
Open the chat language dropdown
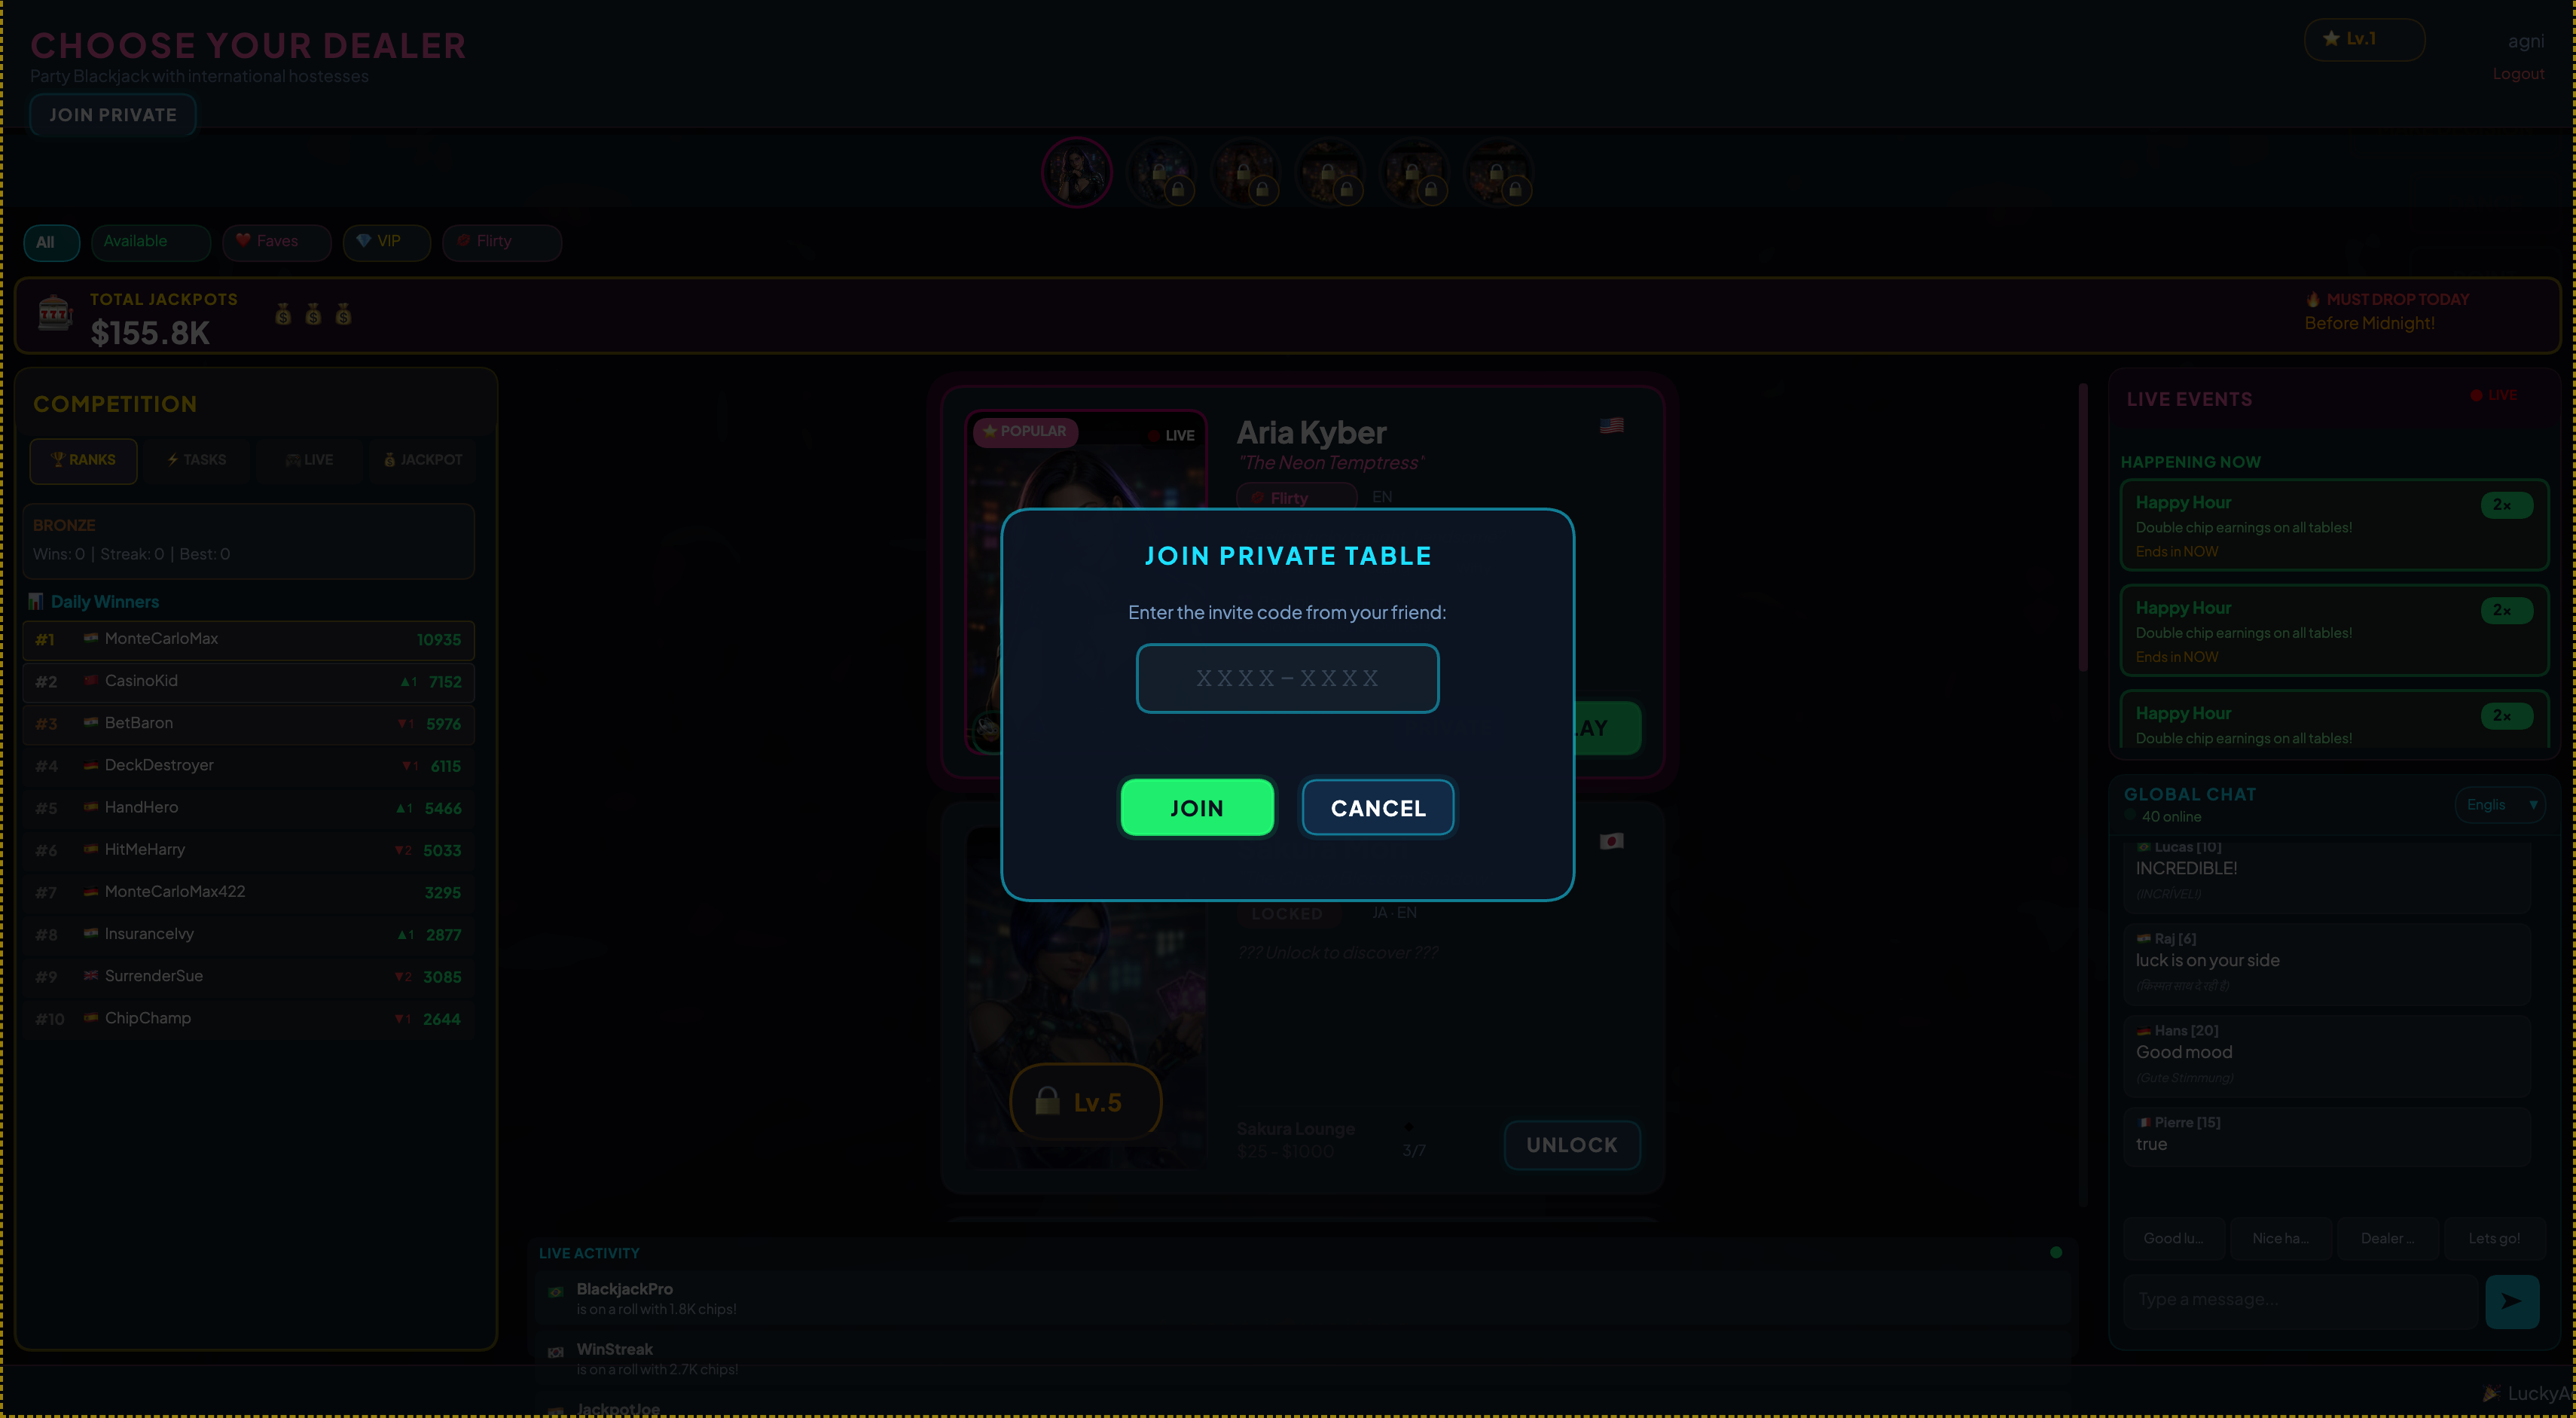point(2500,805)
